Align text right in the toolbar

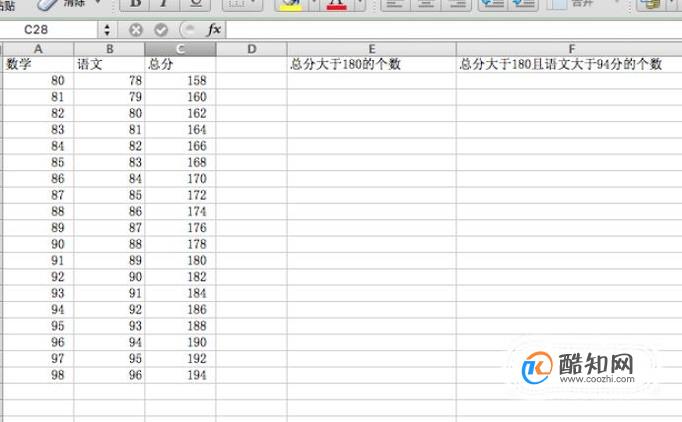point(456,4)
